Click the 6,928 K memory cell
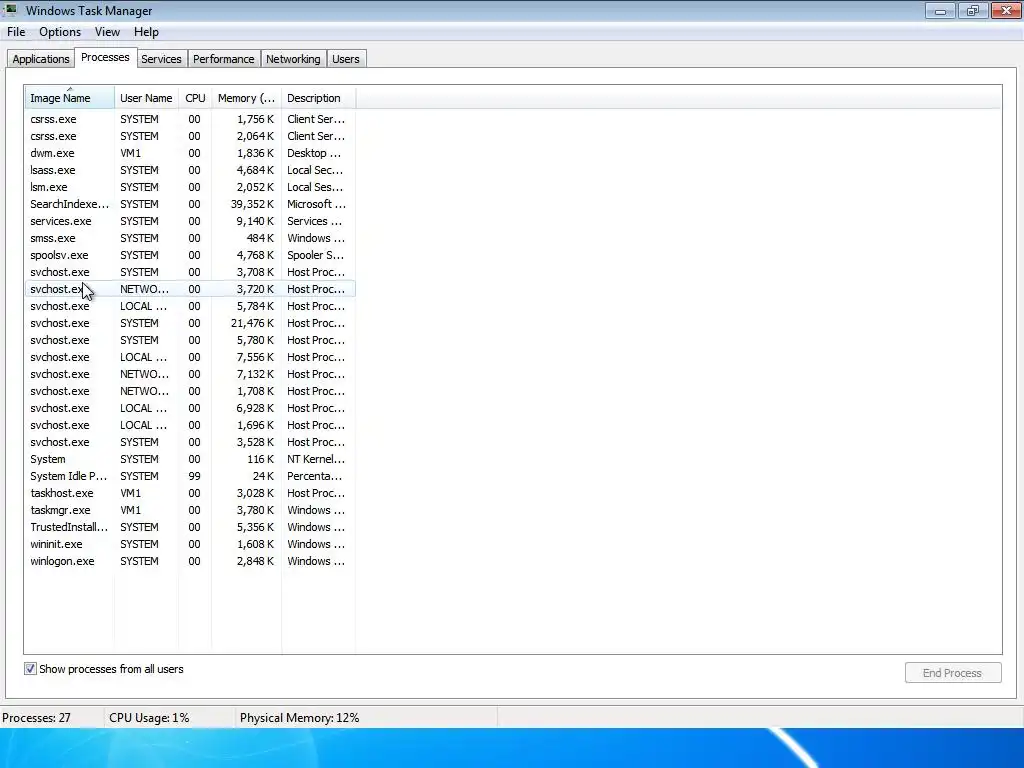 click(255, 408)
